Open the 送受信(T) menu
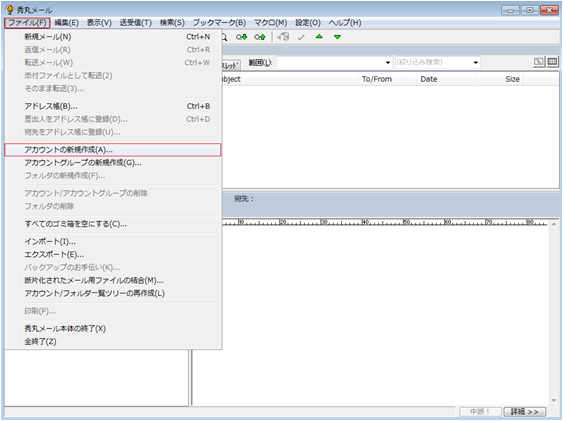 point(136,23)
